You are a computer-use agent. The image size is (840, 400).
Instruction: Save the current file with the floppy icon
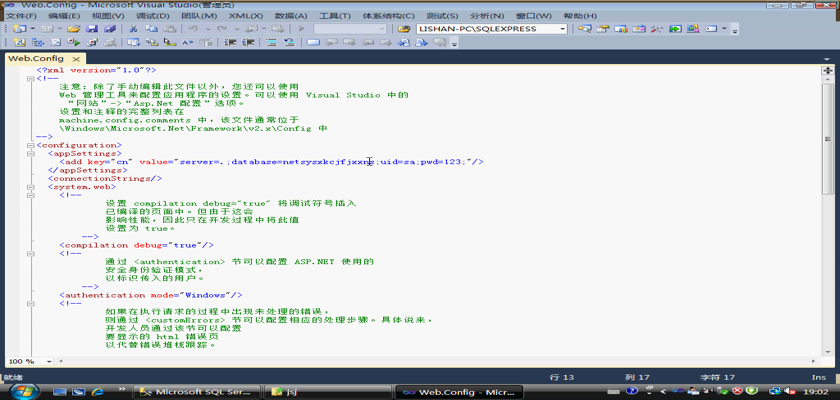92,29
